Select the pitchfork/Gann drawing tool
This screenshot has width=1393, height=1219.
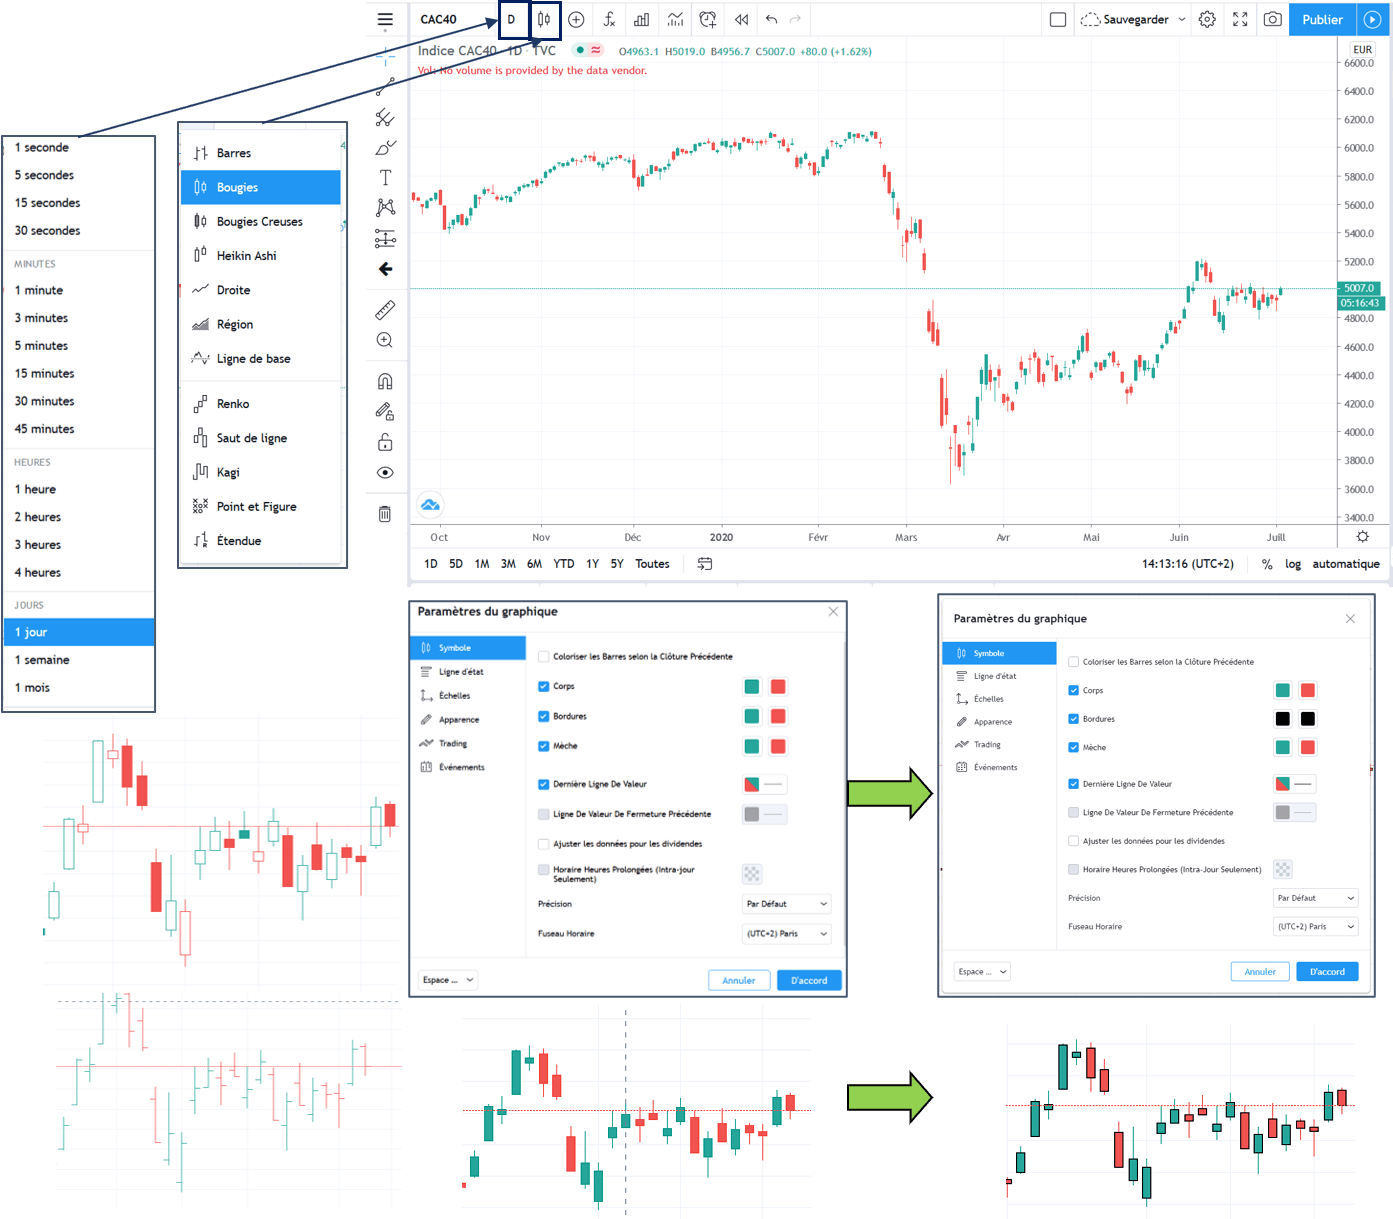385,117
